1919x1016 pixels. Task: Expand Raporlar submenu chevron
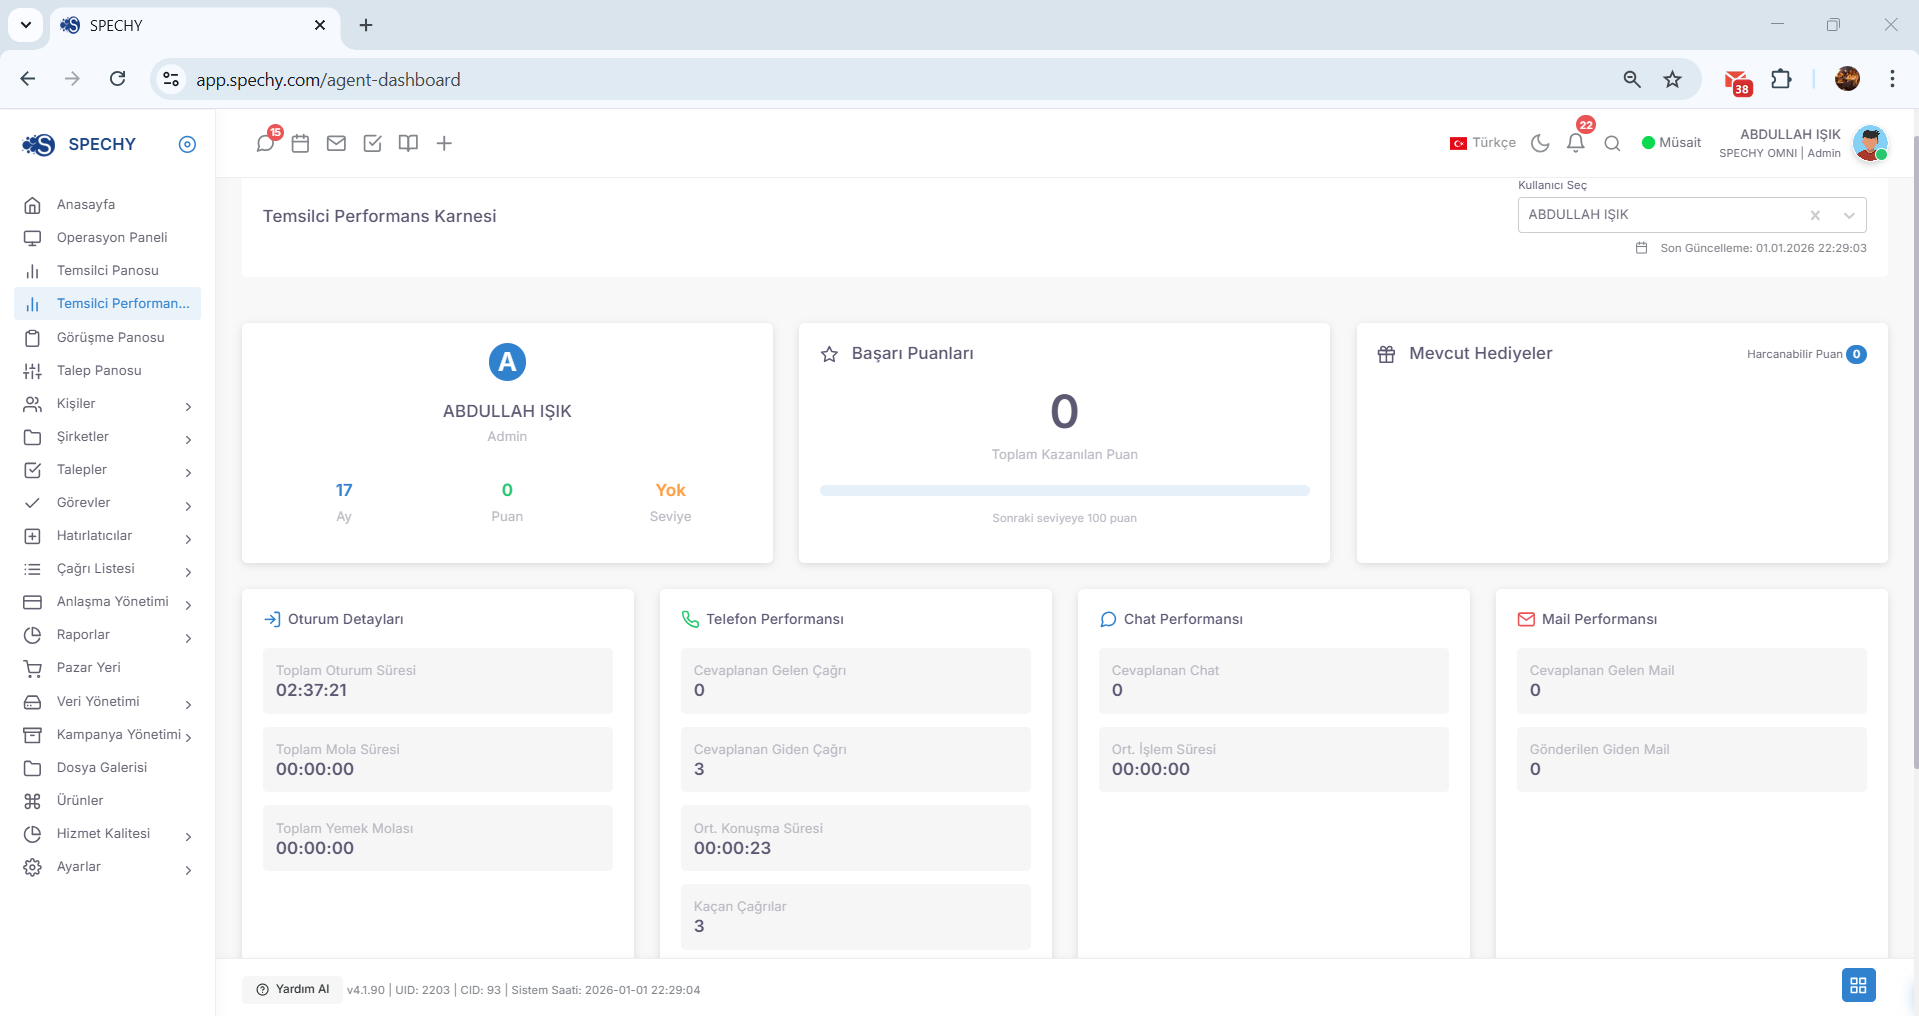(x=188, y=637)
